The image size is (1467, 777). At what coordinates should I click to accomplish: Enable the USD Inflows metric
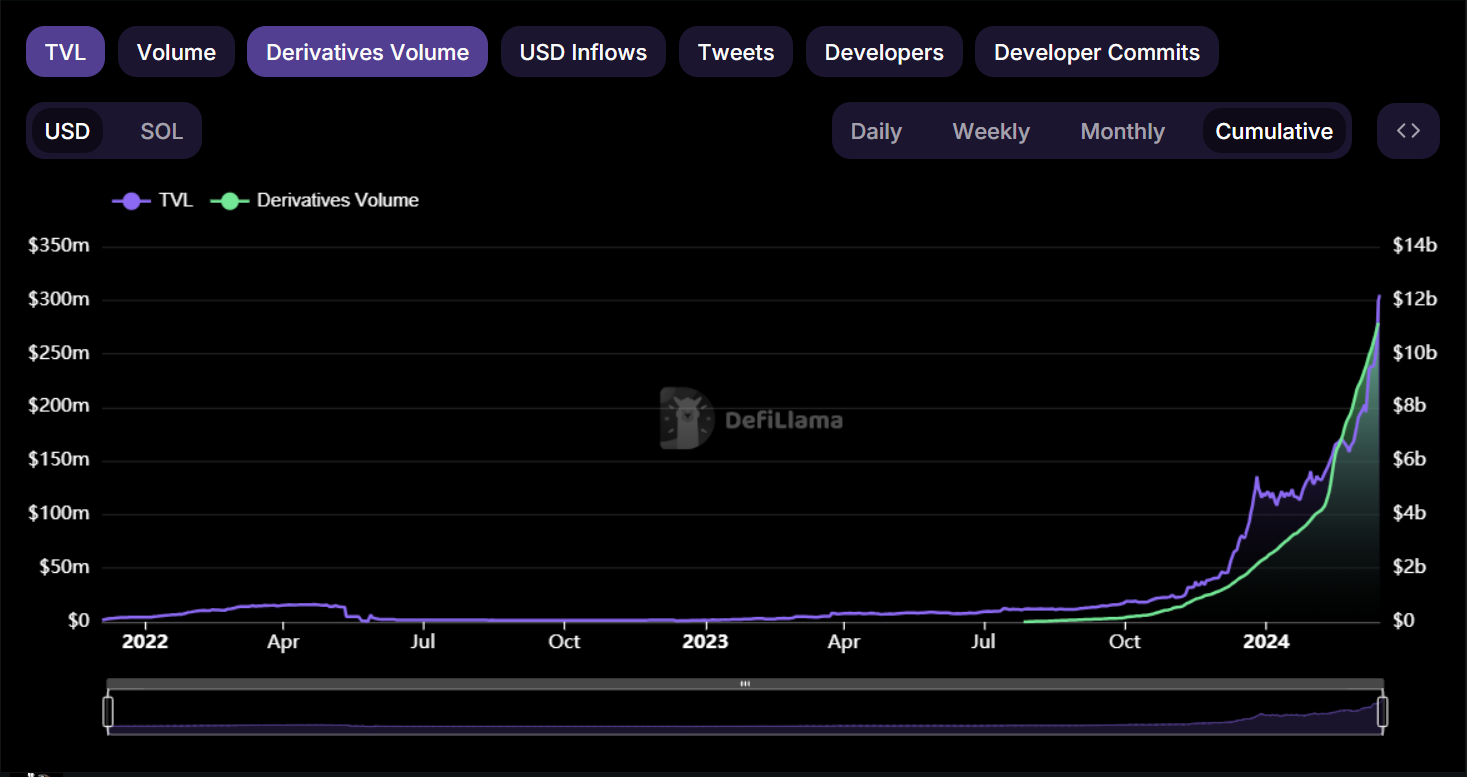583,52
